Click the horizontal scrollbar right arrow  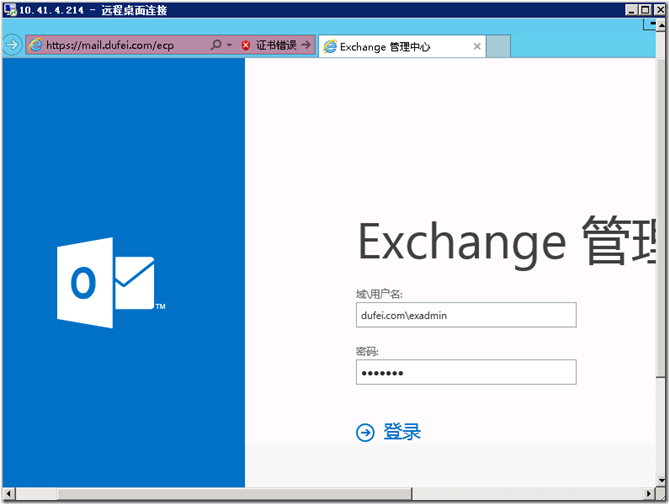click(649, 494)
